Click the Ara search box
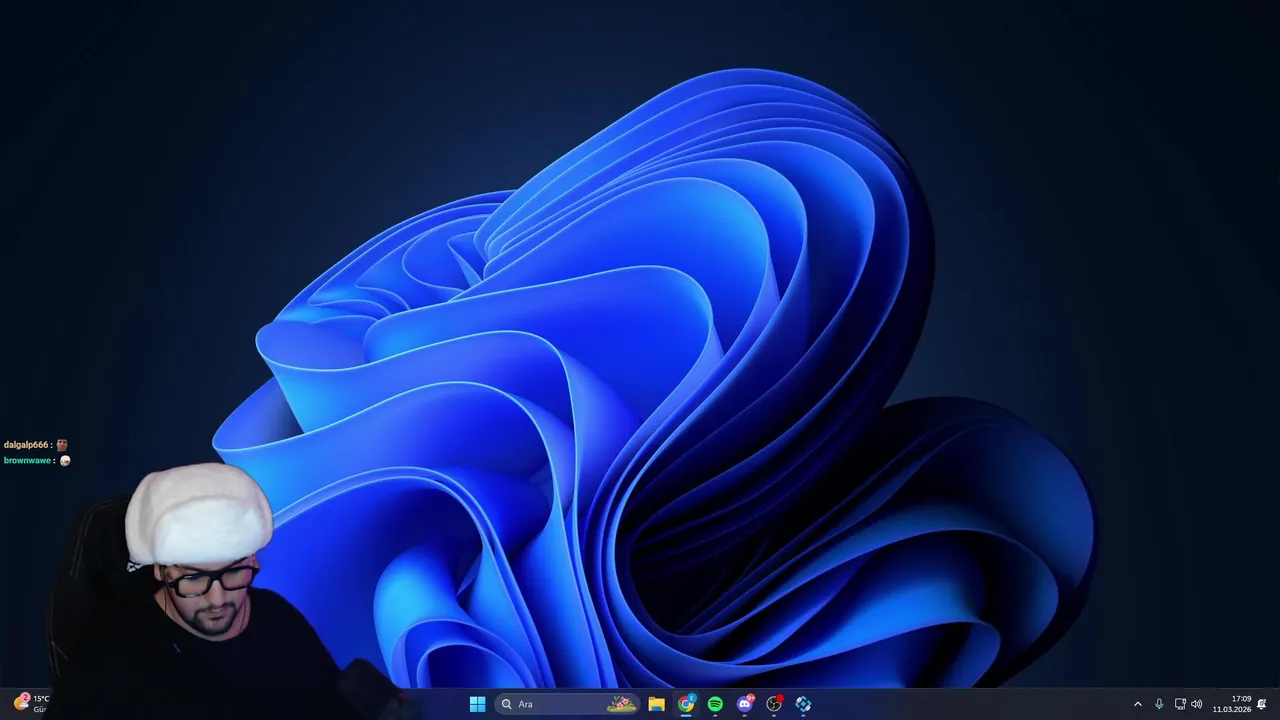 567,704
